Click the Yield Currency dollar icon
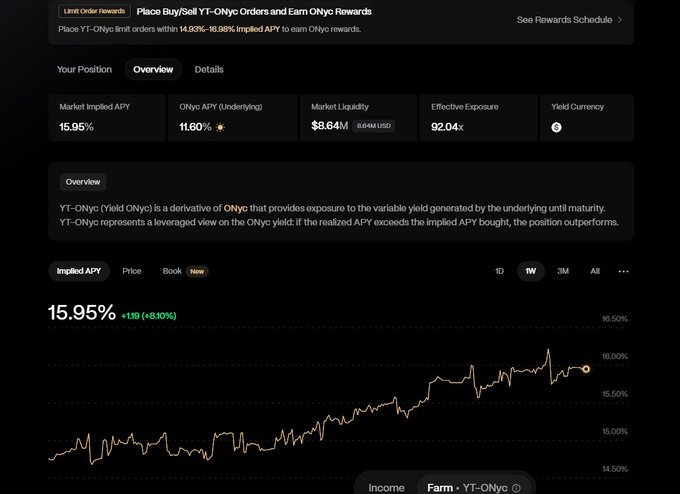 coord(556,127)
